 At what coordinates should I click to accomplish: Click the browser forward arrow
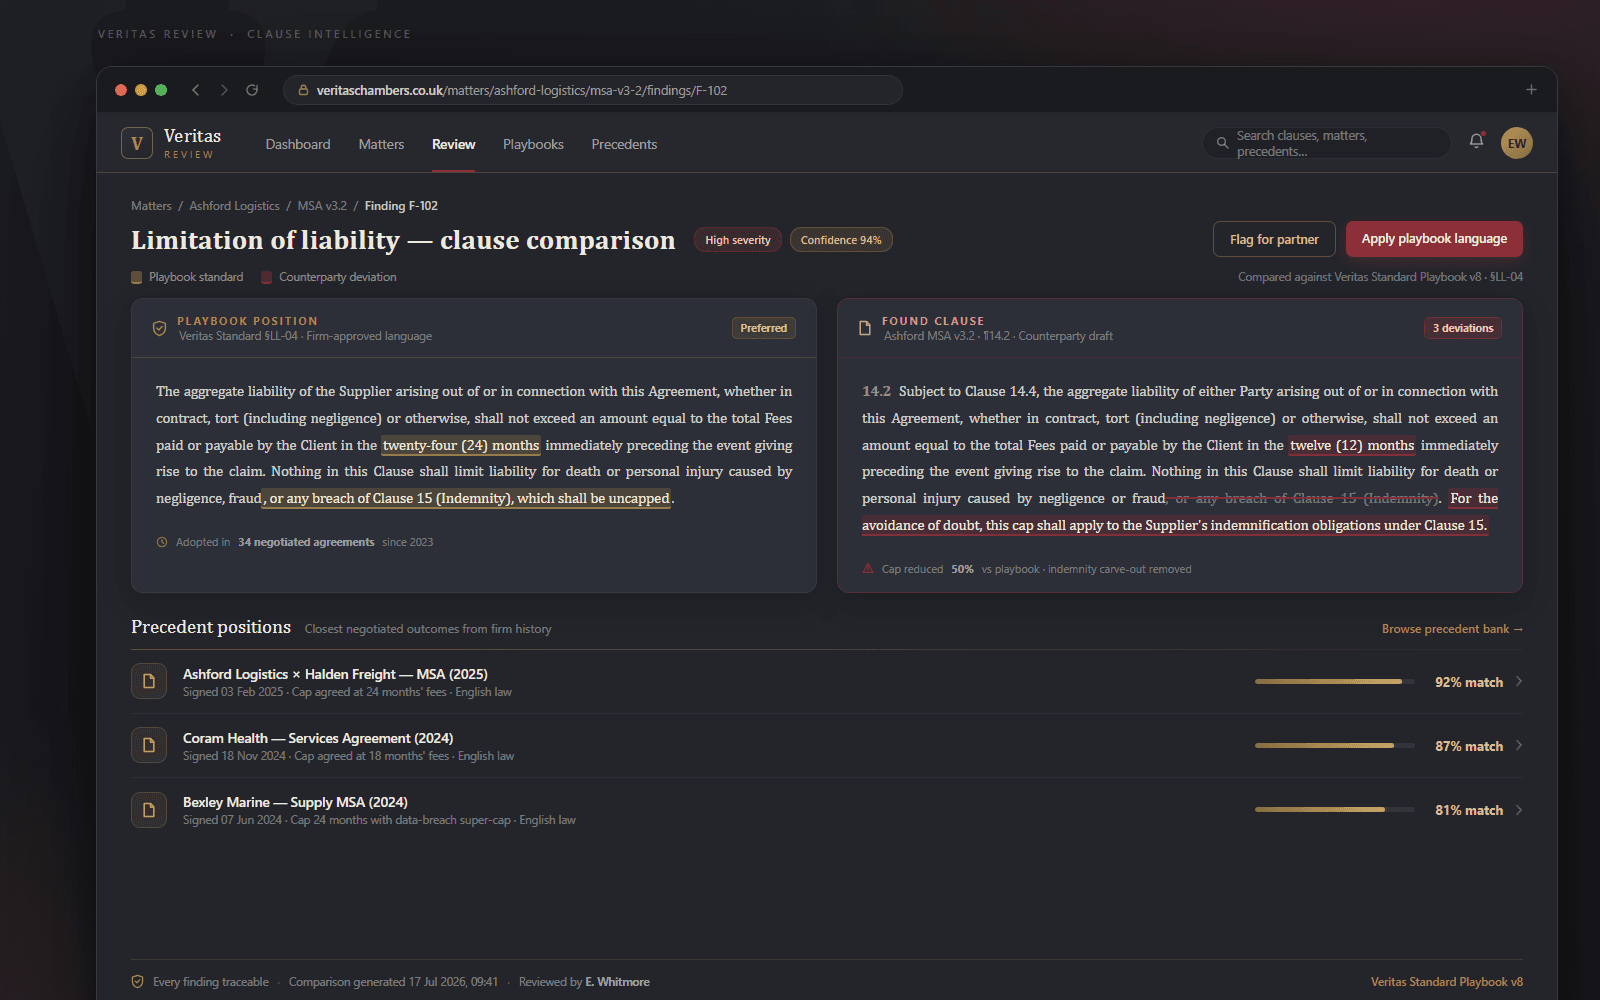[x=224, y=90]
